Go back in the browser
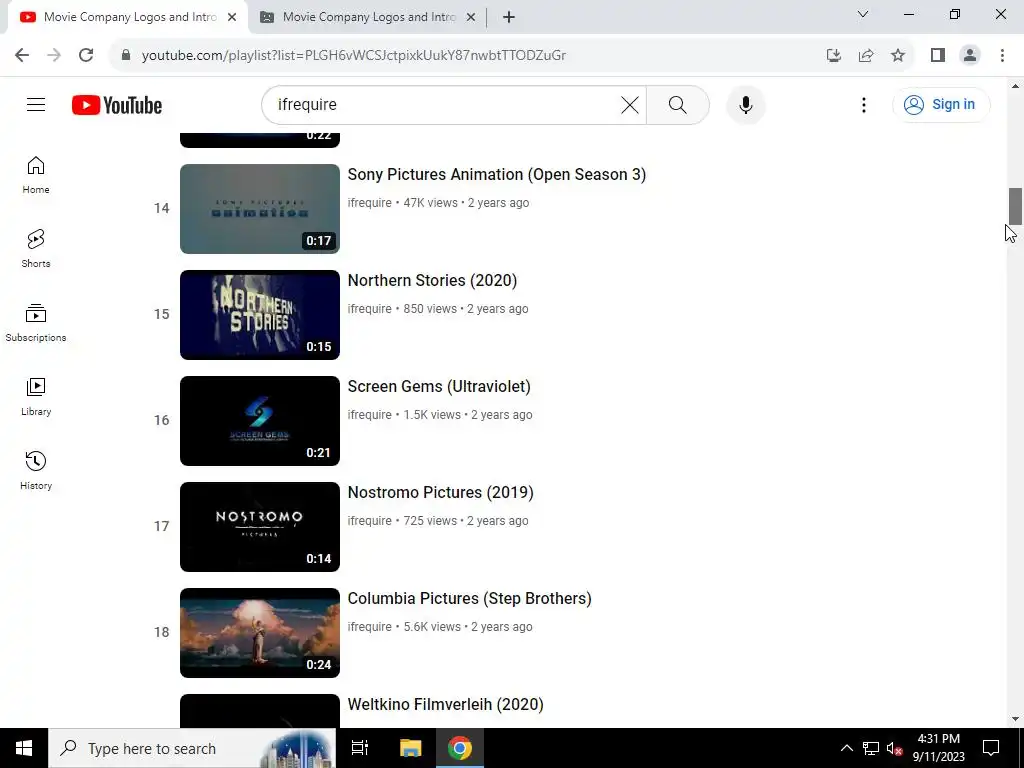This screenshot has height=768, width=1024. [x=22, y=55]
